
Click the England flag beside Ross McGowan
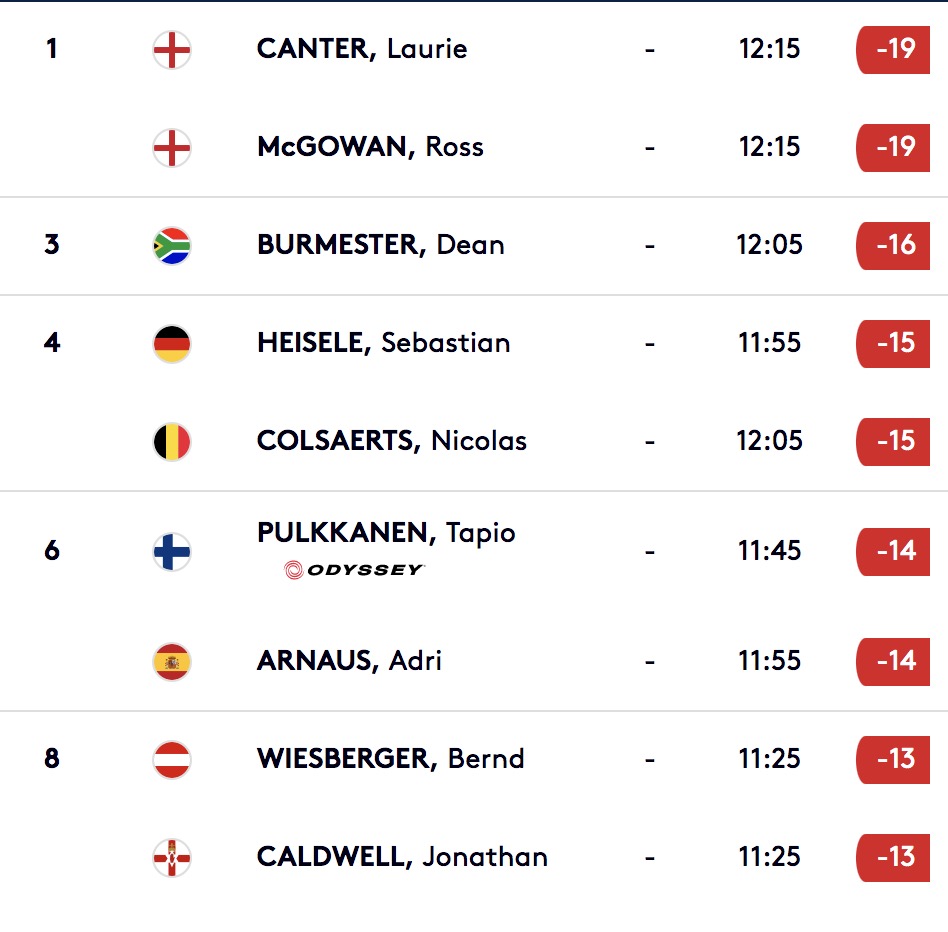tap(172, 148)
